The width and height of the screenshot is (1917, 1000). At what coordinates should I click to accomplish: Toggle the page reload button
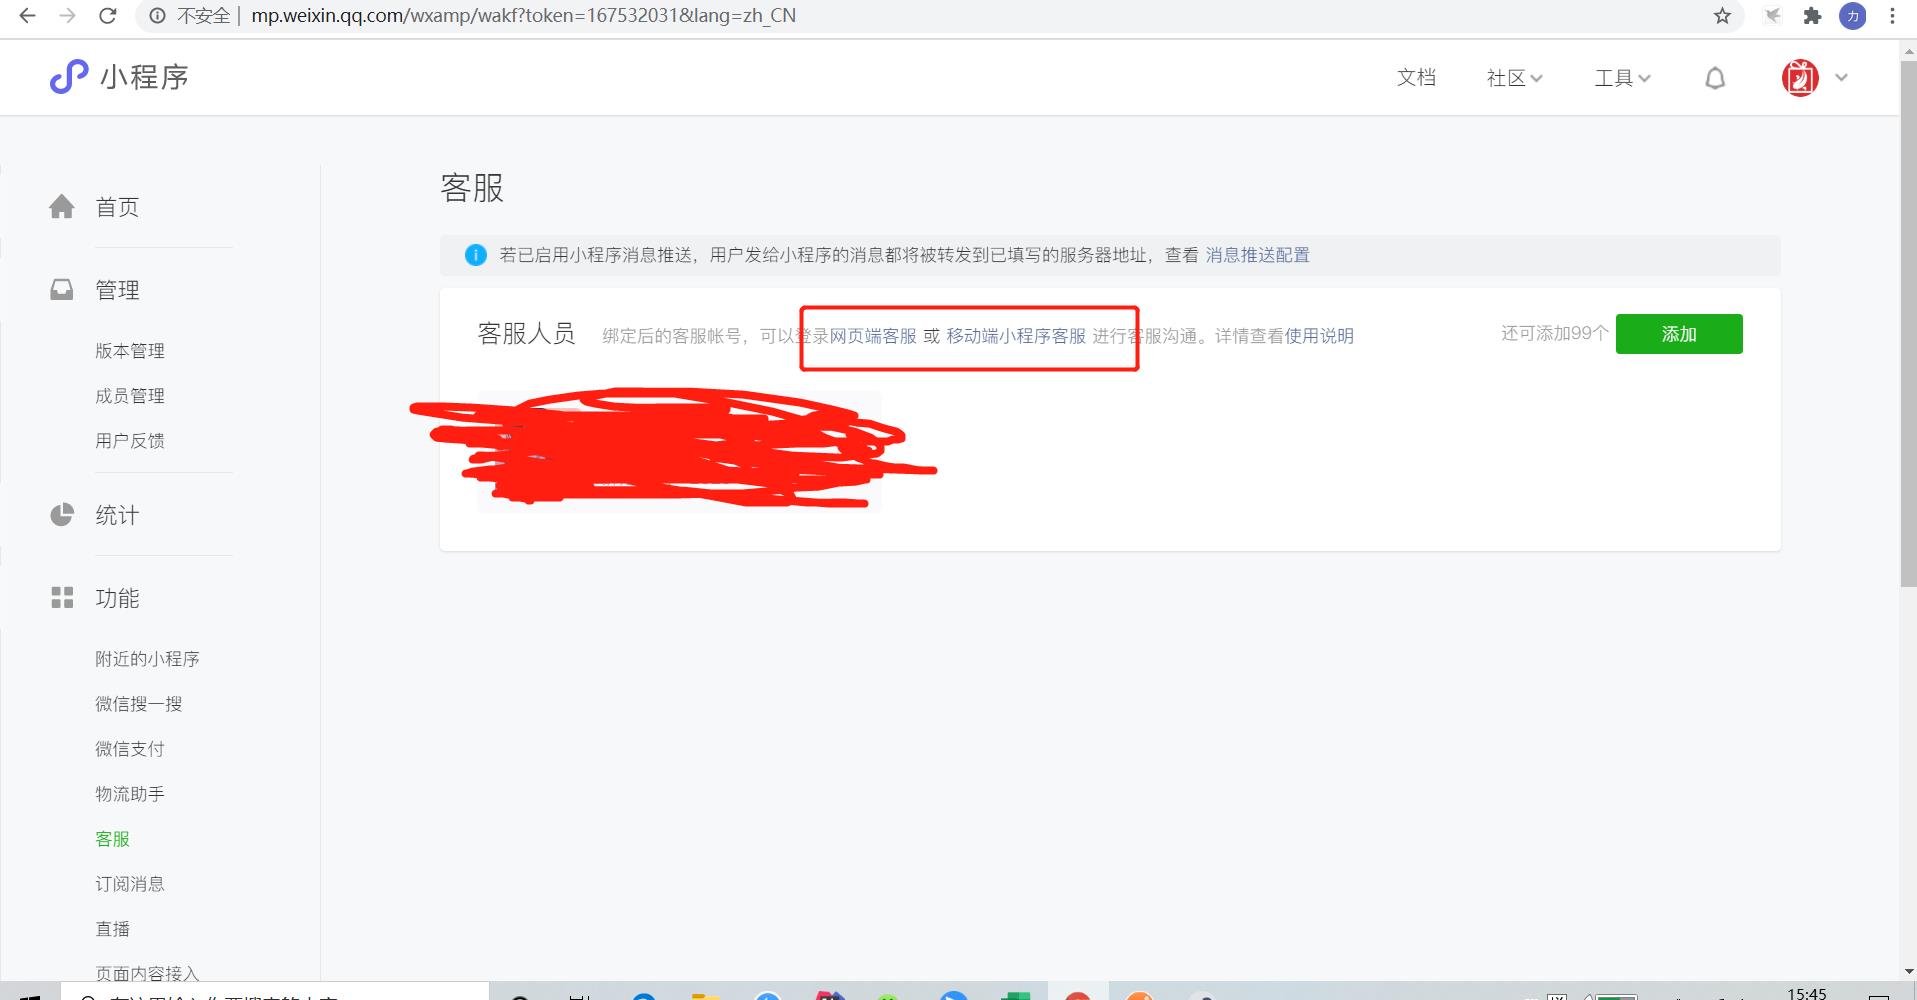(108, 16)
